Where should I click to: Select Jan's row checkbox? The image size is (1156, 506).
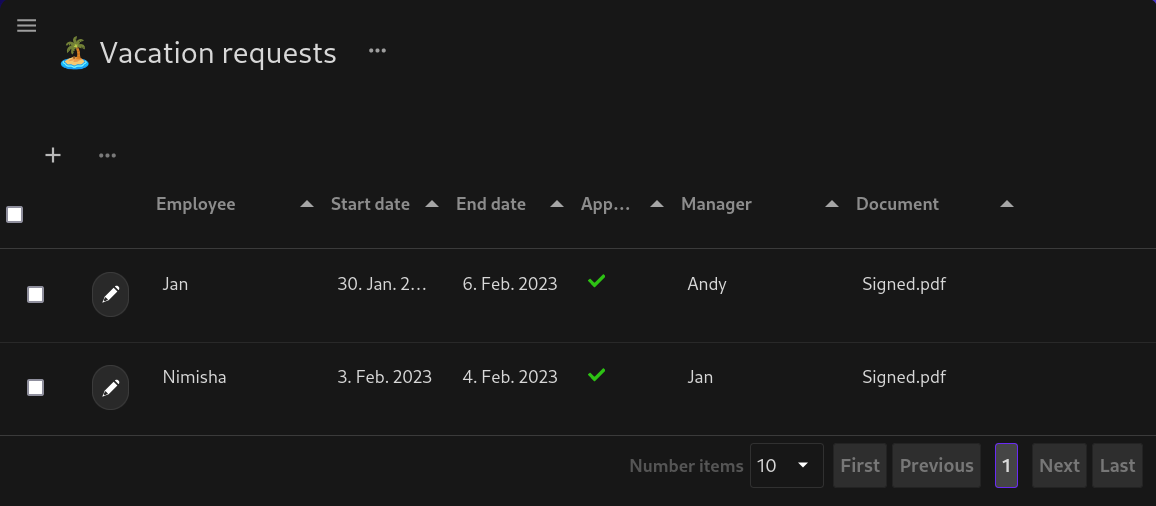pyautogui.click(x=35, y=294)
